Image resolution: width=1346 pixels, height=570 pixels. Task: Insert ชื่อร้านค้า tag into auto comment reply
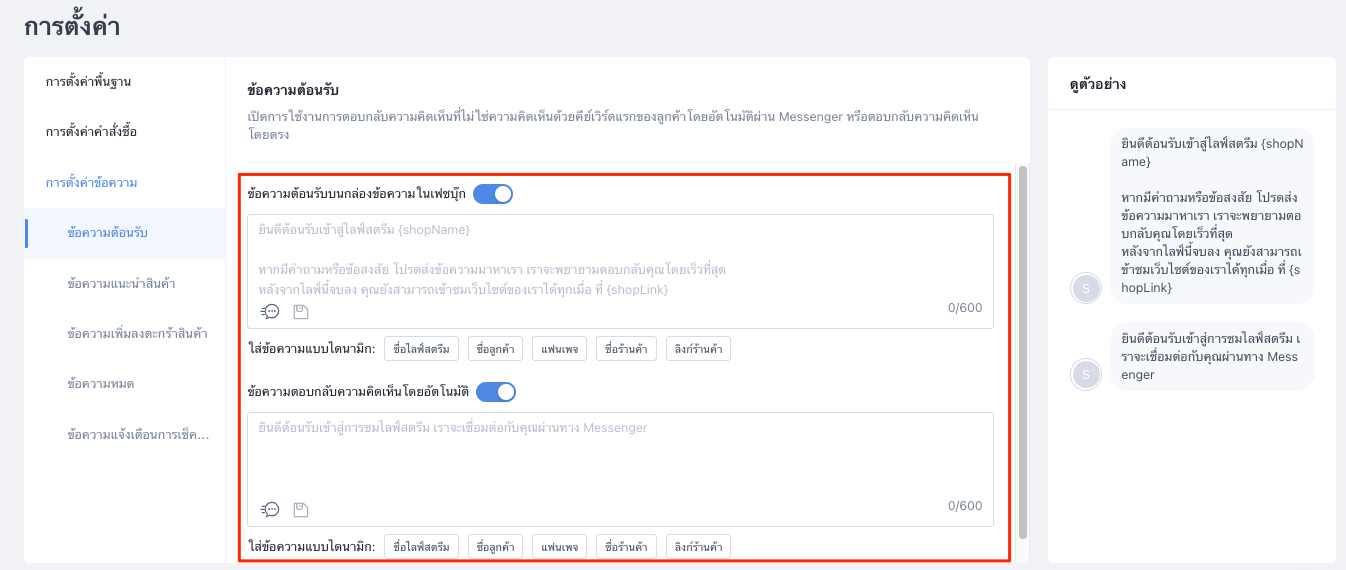[626, 547]
